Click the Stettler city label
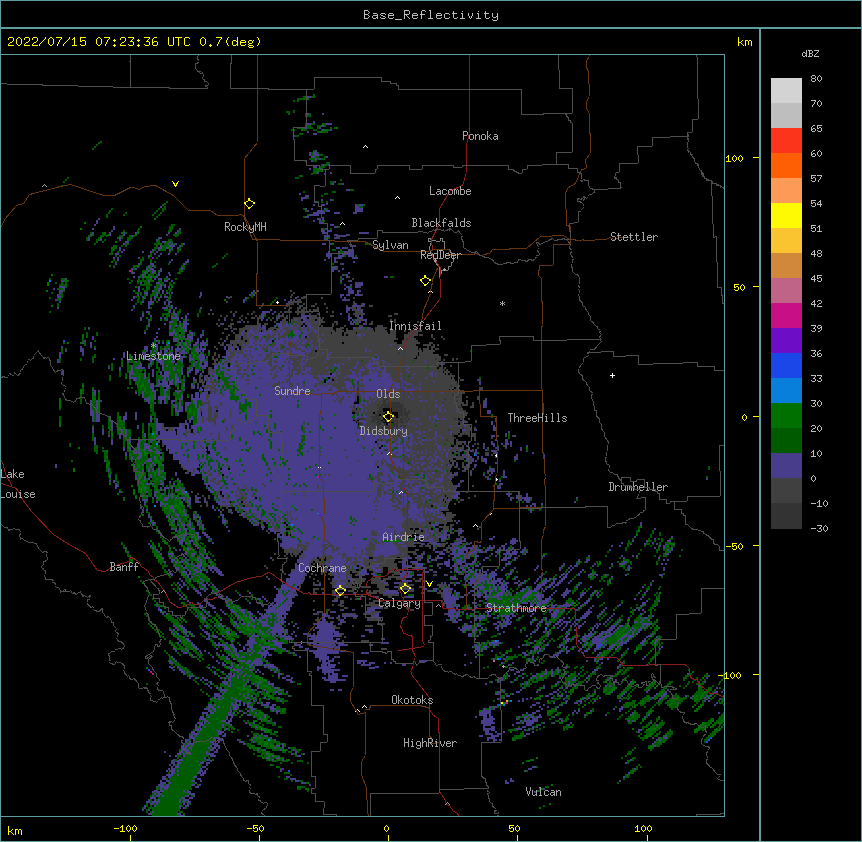The height and width of the screenshot is (842, 862). pyautogui.click(x=634, y=237)
